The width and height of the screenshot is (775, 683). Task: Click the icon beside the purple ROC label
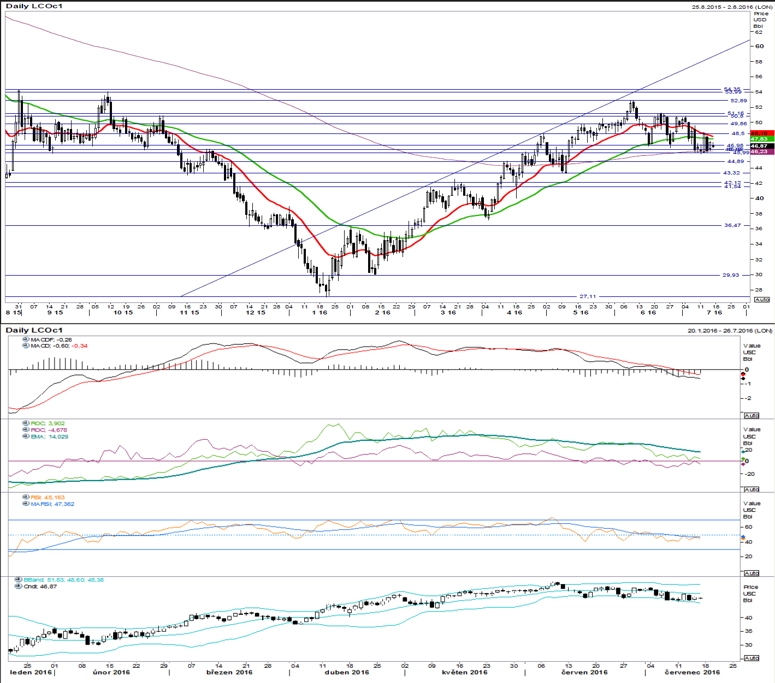coord(26,430)
